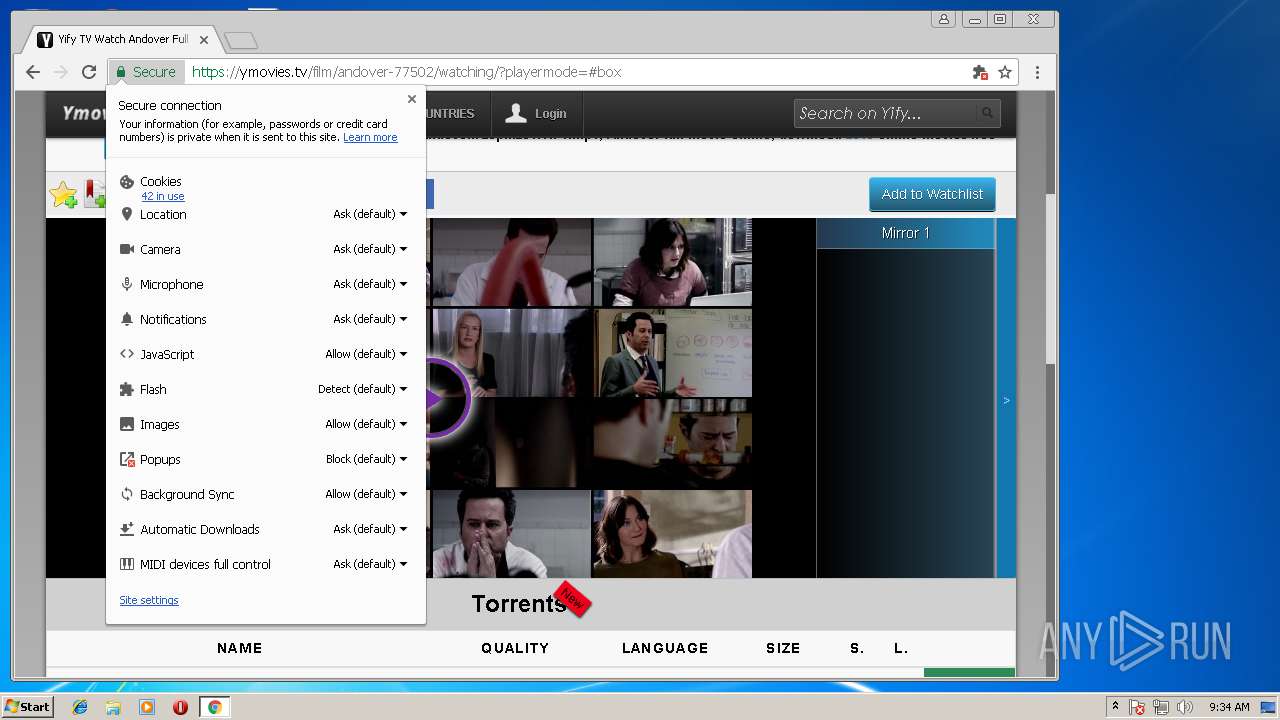Expand the side panel arrow beside Mirror
The width and height of the screenshot is (1280, 720).
coord(1006,400)
